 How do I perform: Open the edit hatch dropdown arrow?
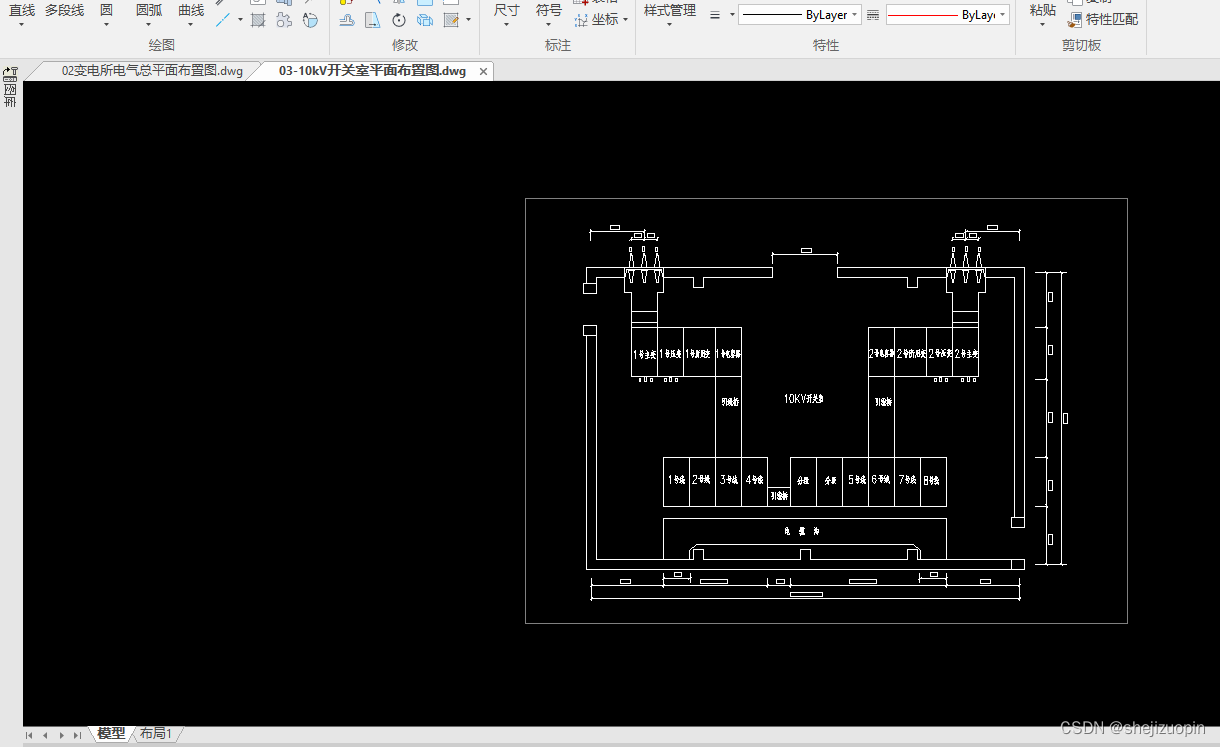pyautogui.click(x=468, y=19)
